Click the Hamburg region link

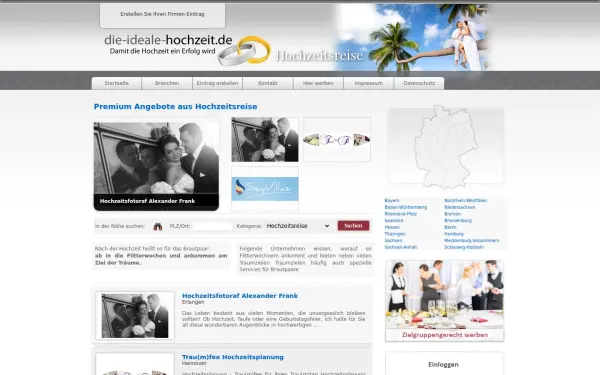(x=454, y=234)
